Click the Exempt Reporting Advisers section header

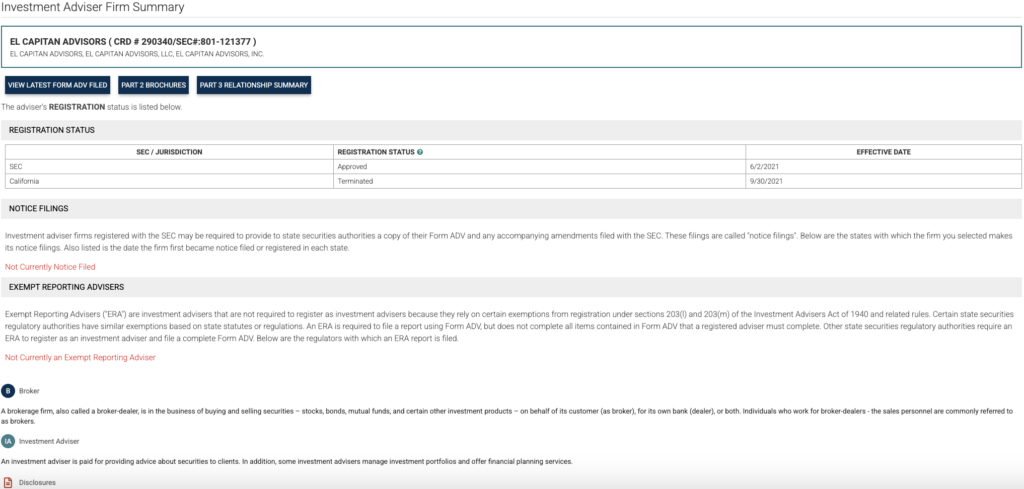tap(64, 287)
